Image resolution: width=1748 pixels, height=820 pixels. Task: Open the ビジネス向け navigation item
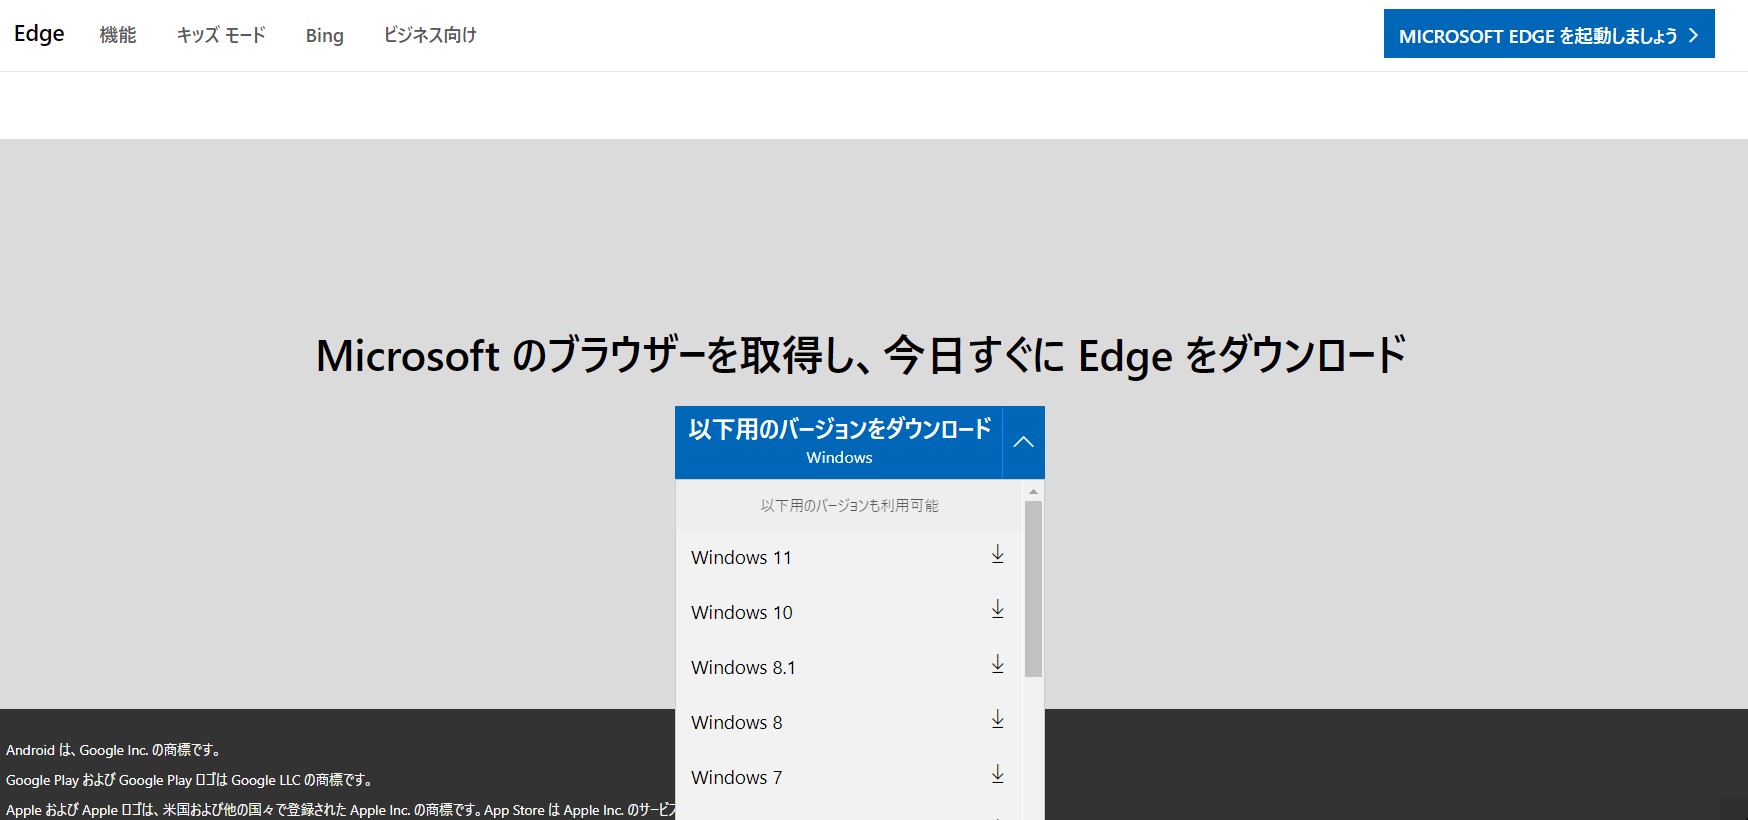(x=430, y=35)
